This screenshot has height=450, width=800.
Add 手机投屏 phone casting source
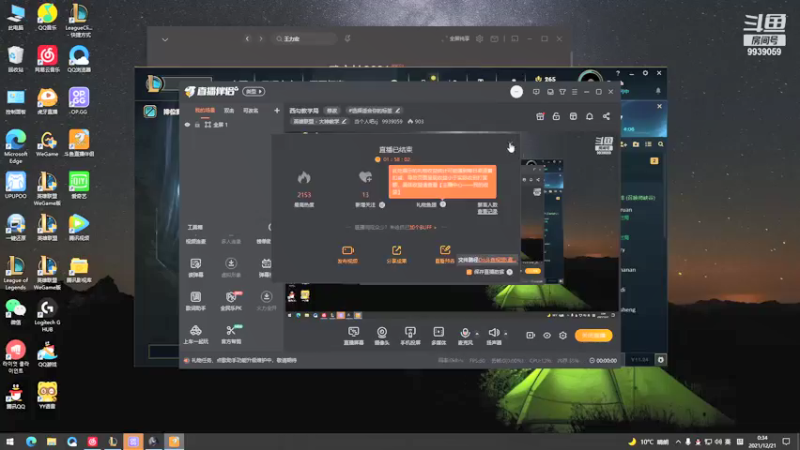pyautogui.click(x=410, y=336)
